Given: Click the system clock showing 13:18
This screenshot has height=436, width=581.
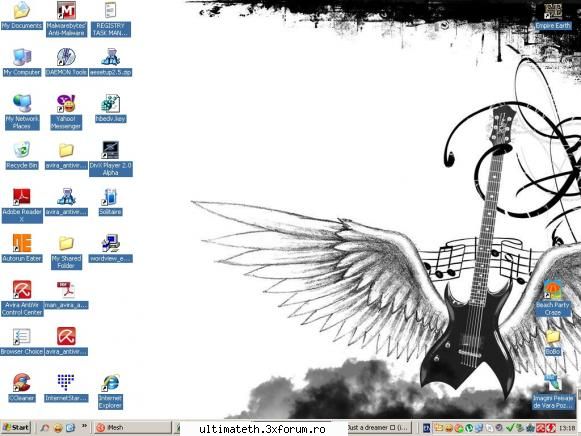Looking at the screenshot, I should [567, 428].
